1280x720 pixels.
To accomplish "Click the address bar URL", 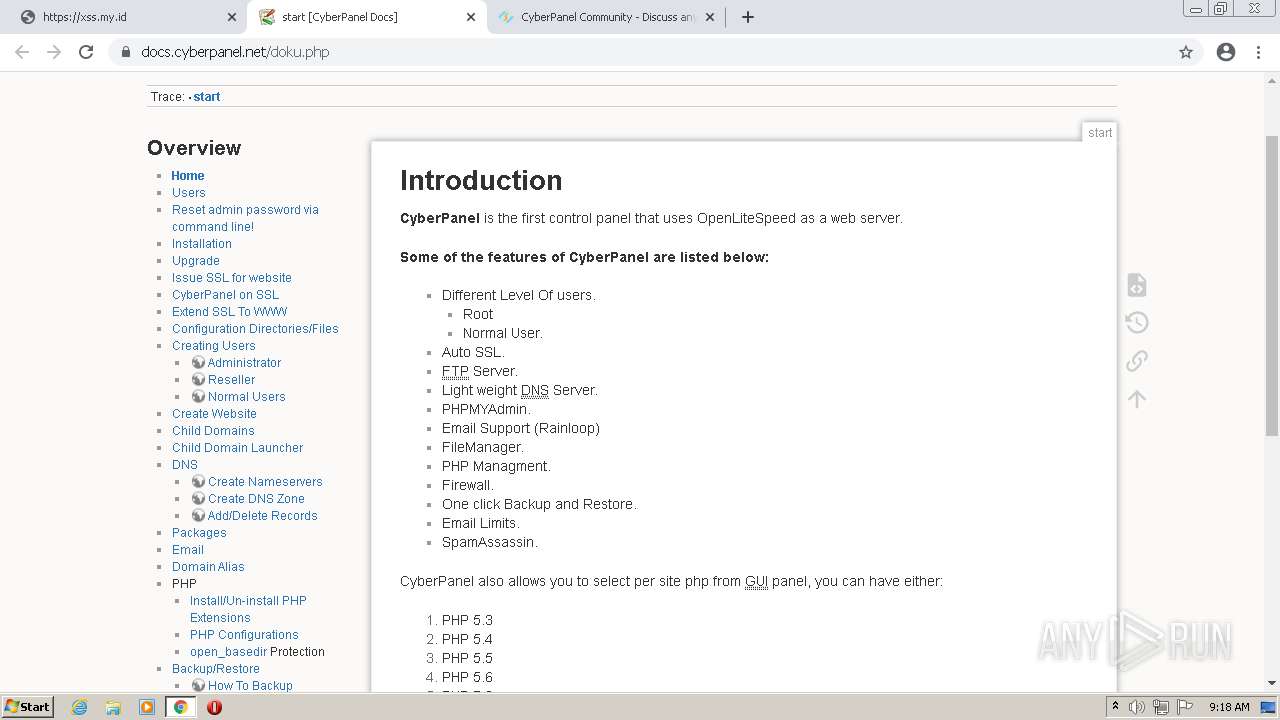I will tap(235, 52).
